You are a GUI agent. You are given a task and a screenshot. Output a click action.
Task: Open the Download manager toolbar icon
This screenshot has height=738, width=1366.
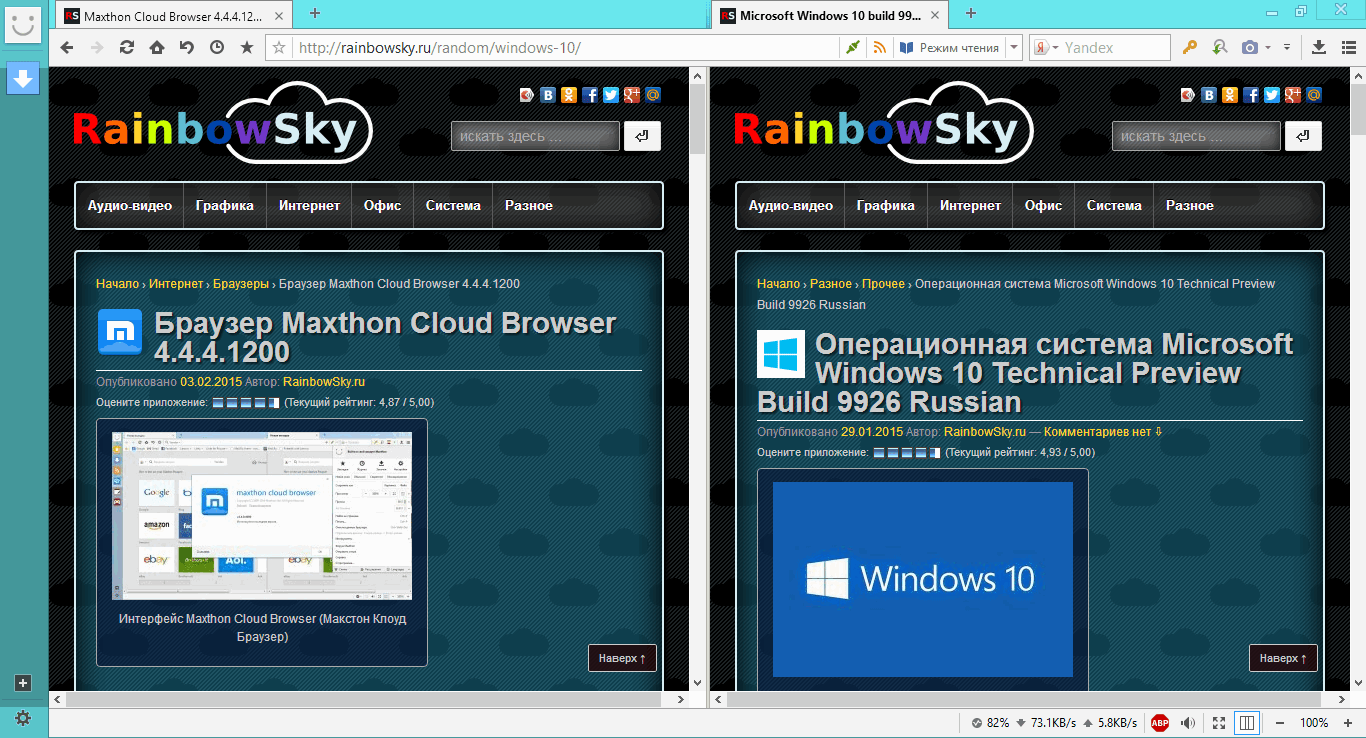click(1319, 47)
